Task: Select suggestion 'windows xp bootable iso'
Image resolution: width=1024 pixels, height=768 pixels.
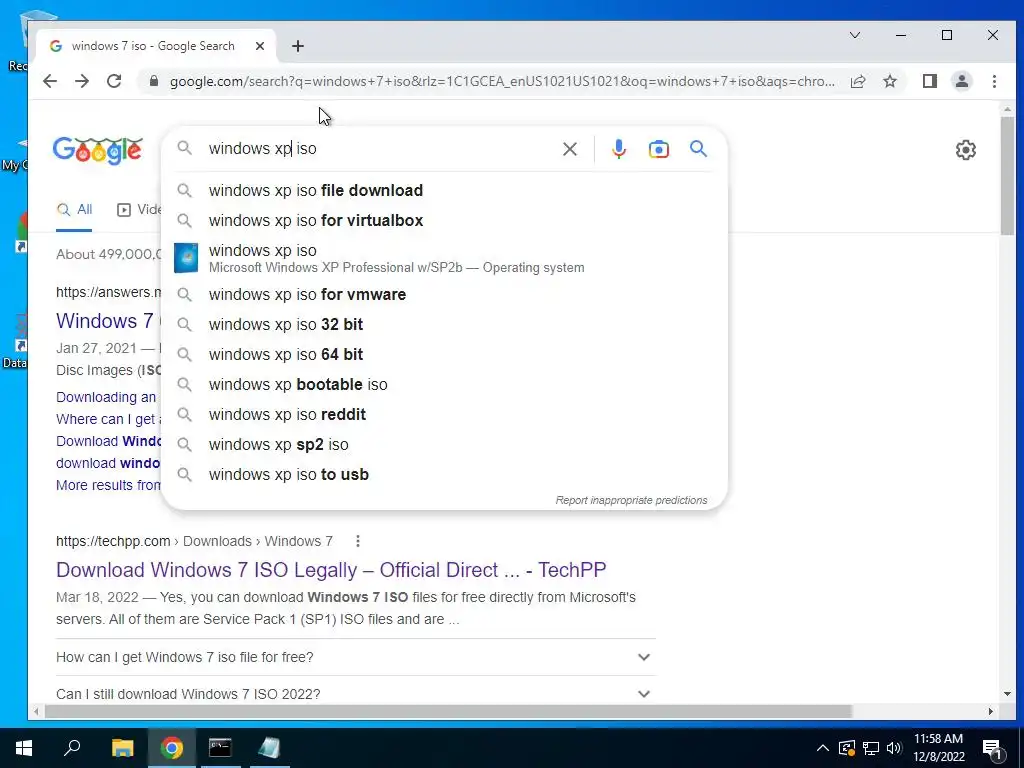Action: (444, 385)
